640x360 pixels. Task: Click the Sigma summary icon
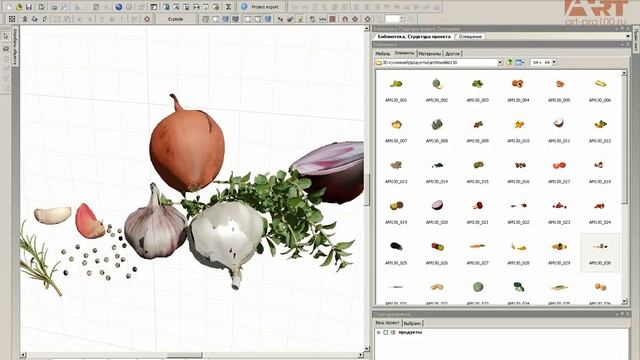[x=229, y=7]
